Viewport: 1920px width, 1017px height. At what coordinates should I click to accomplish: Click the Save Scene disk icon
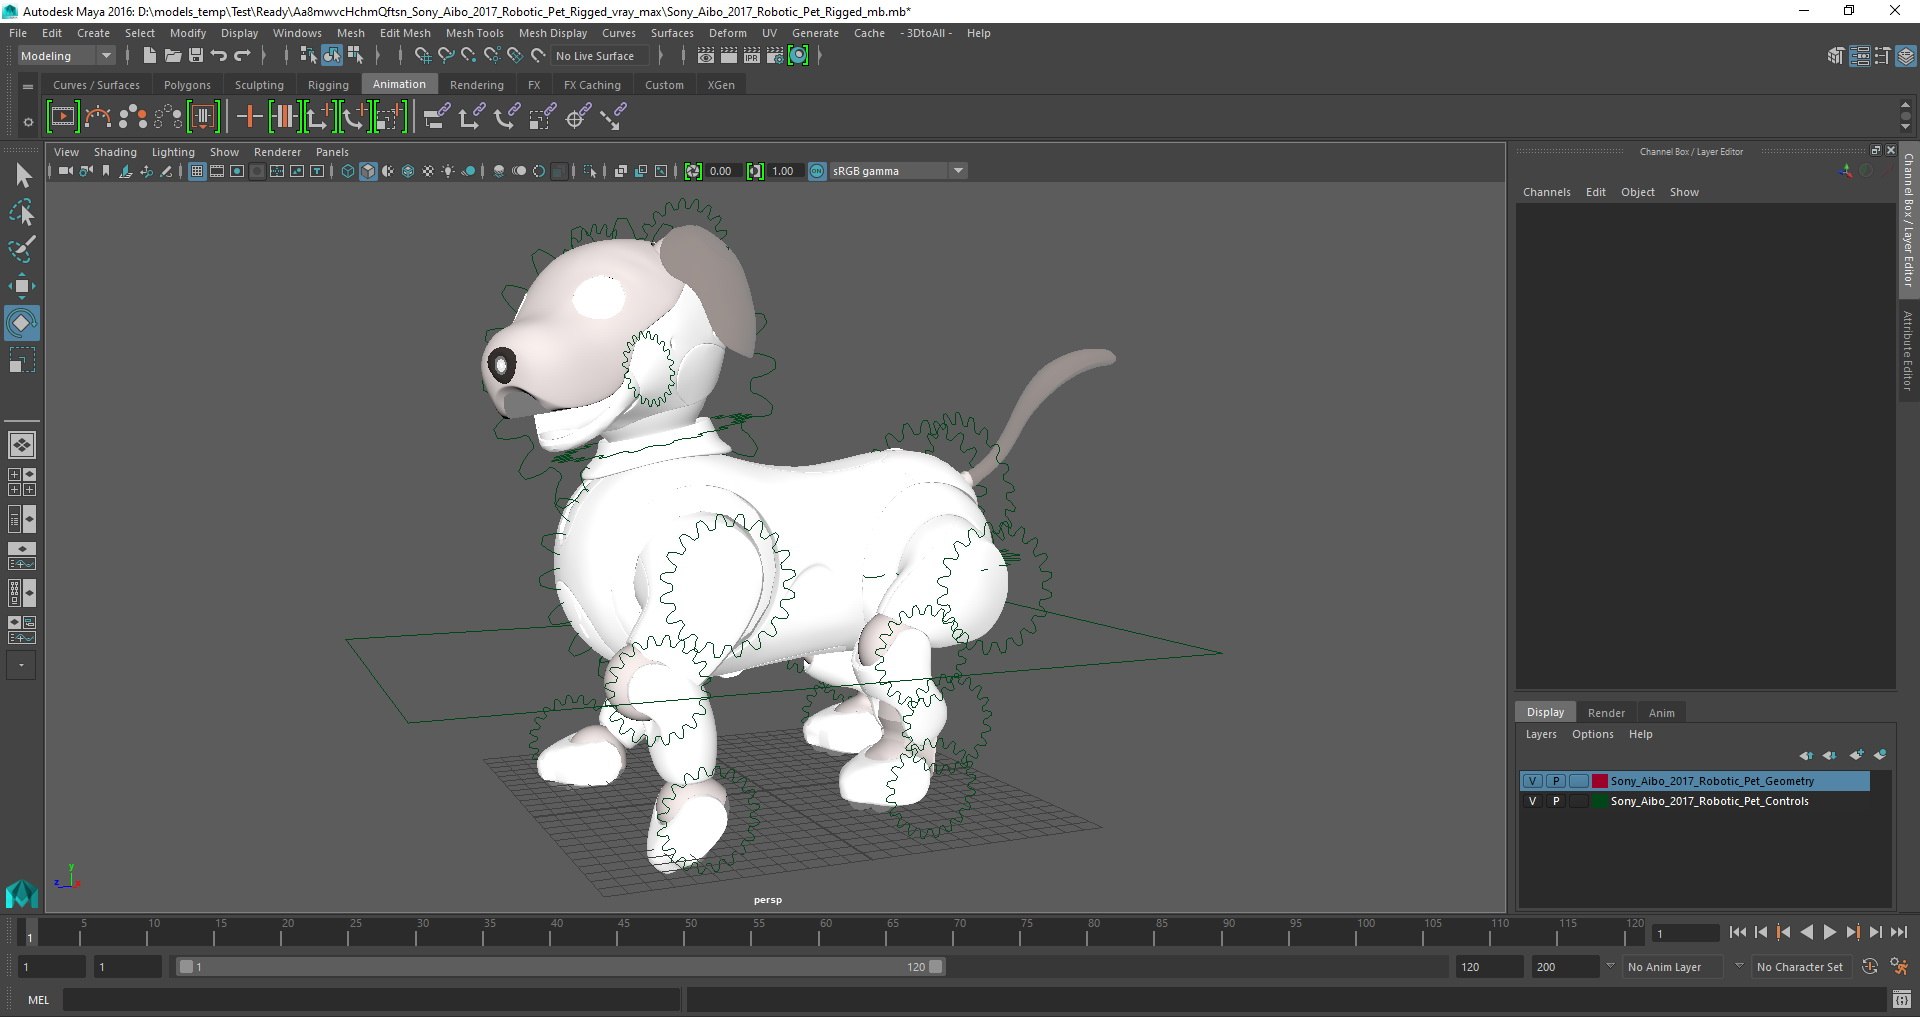[196, 56]
